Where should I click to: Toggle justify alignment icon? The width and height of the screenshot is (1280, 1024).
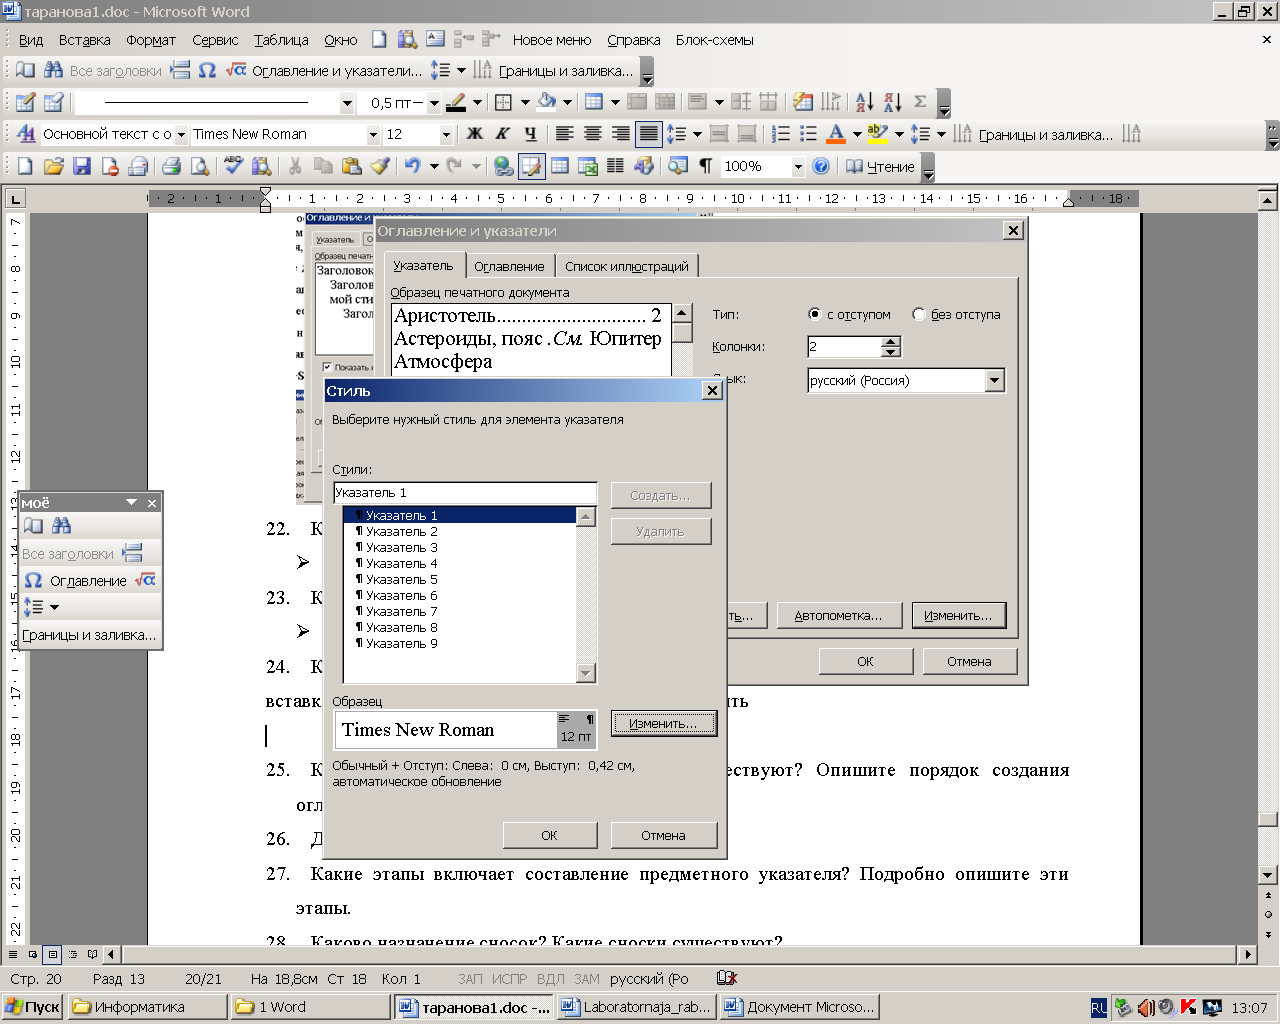649,134
